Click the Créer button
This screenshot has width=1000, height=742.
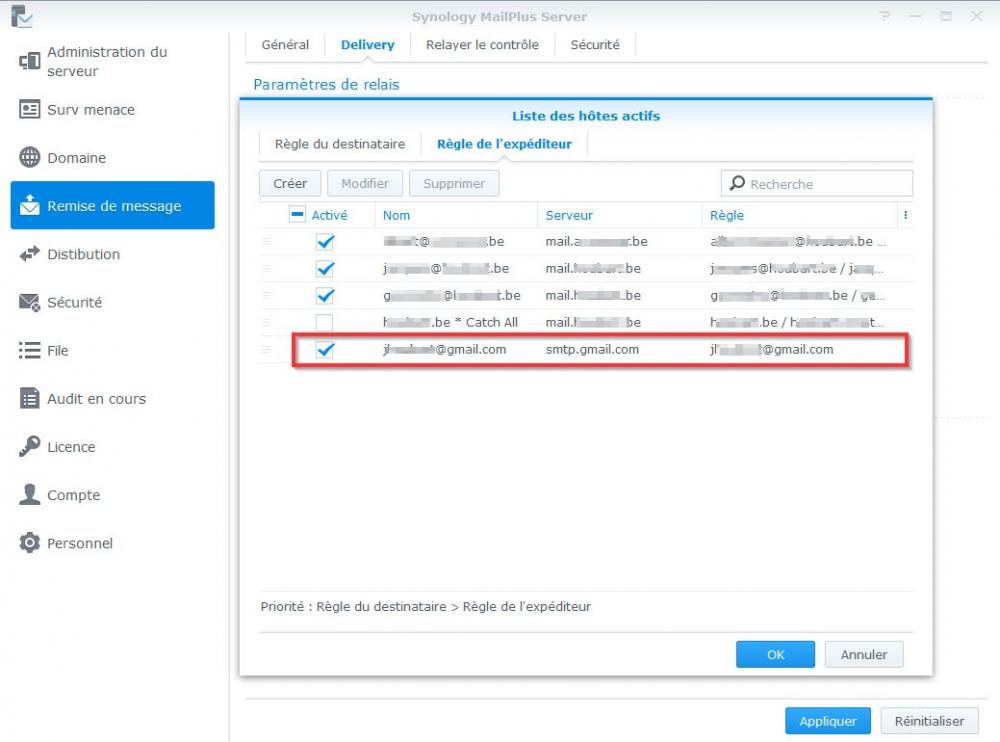tap(290, 183)
